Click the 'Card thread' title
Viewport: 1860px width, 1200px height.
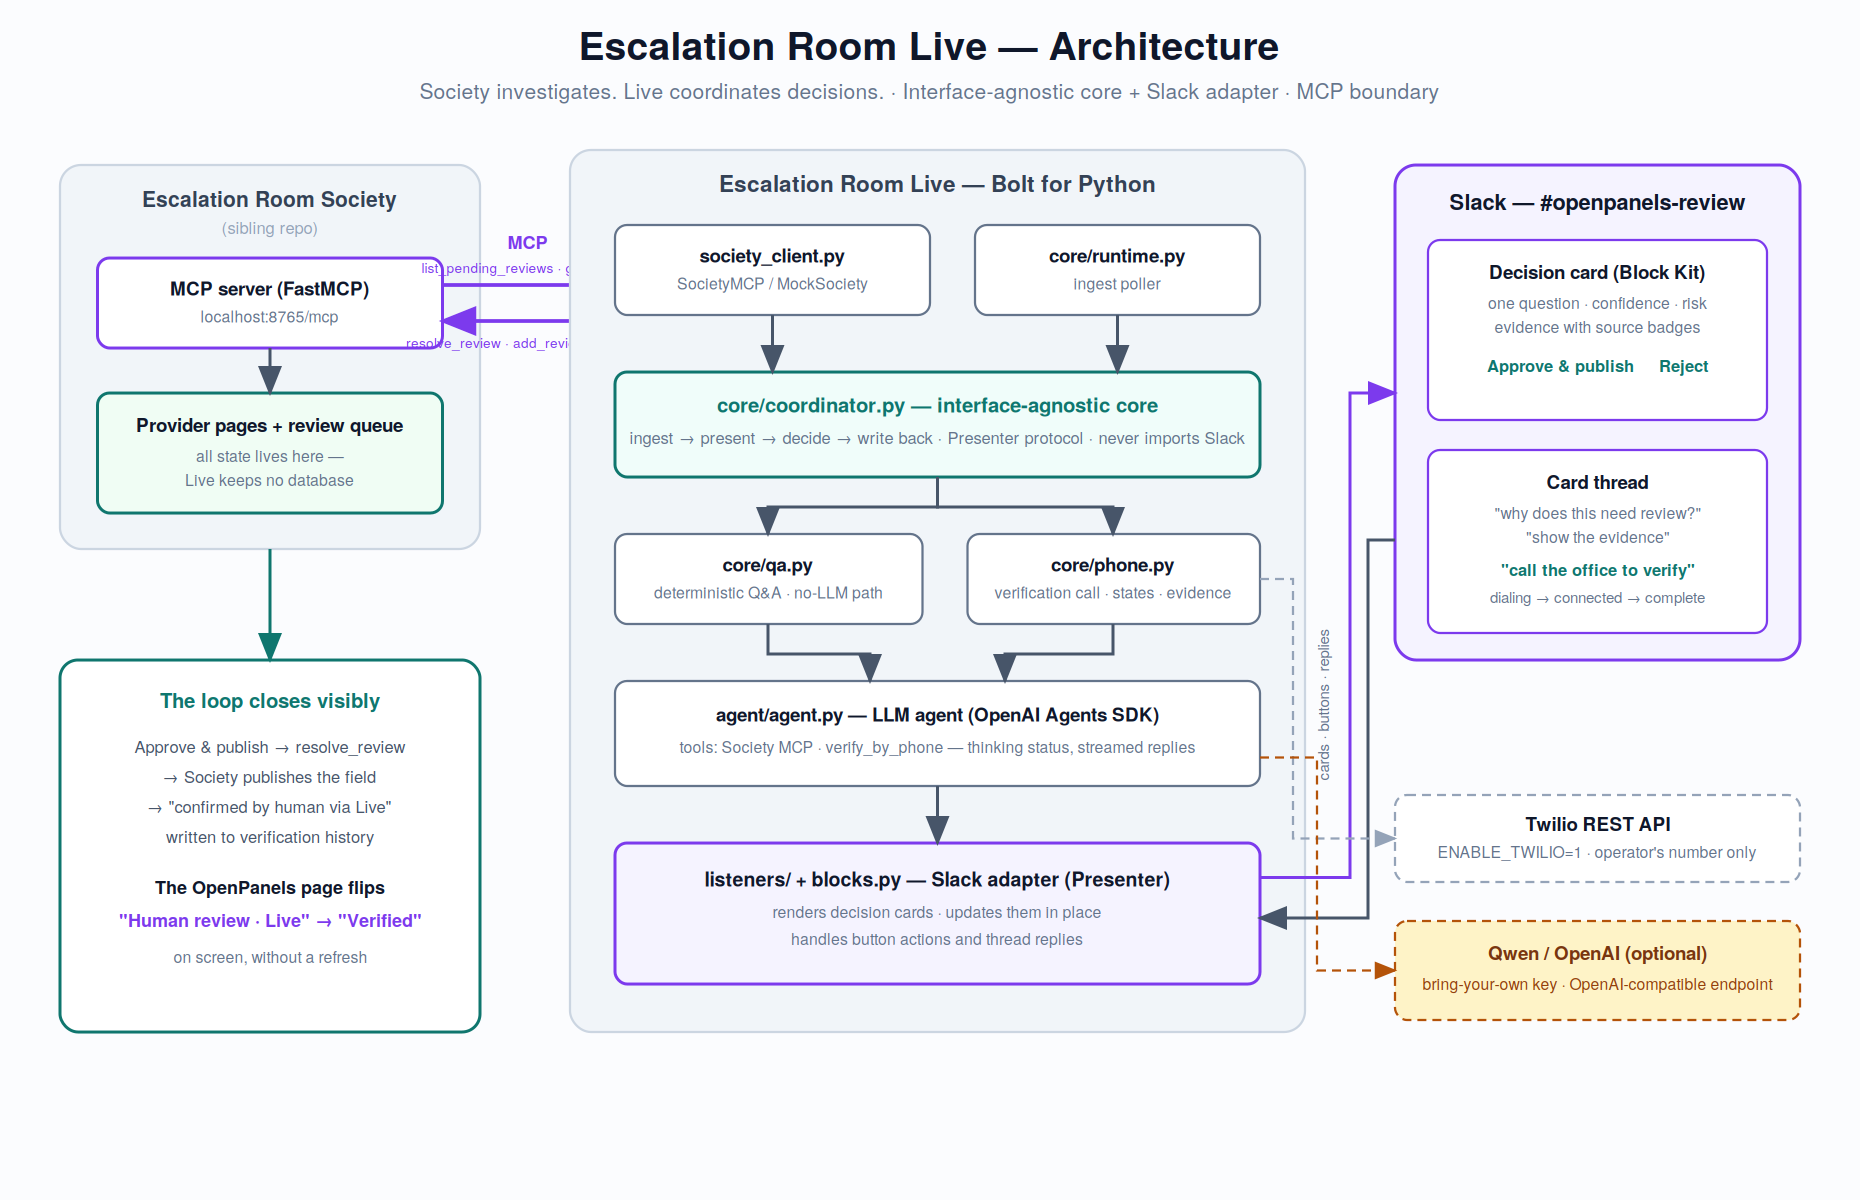pyautogui.click(x=1597, y=482)
